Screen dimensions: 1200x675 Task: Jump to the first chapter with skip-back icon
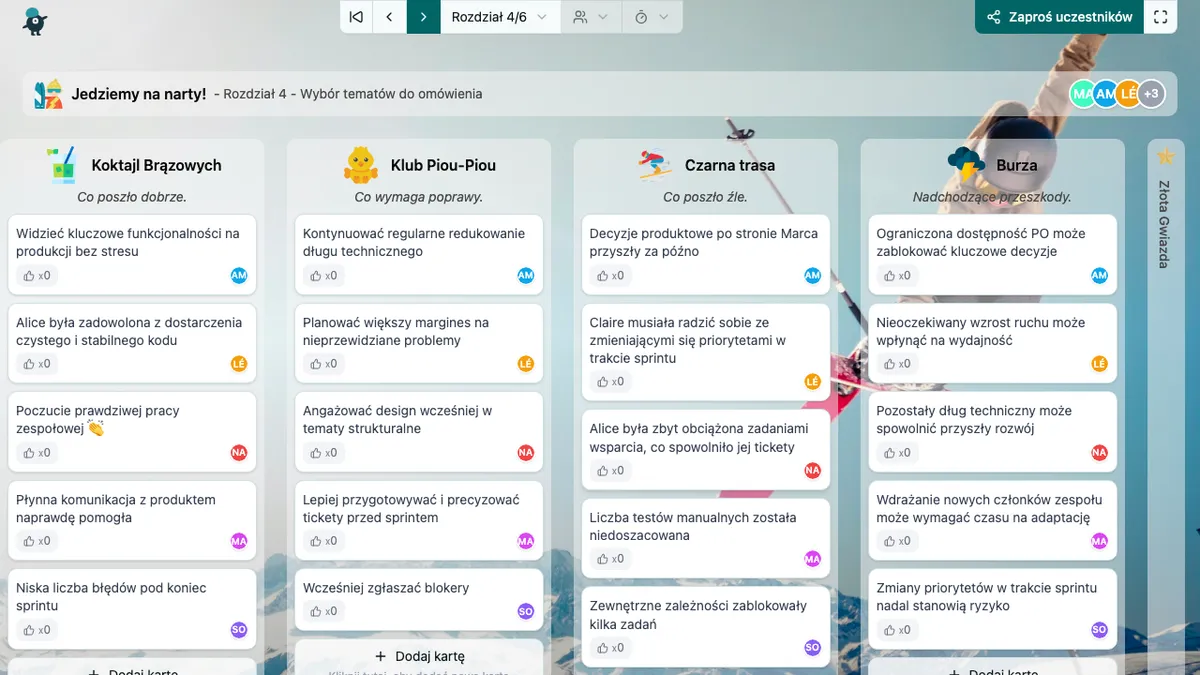pos(355,17)
